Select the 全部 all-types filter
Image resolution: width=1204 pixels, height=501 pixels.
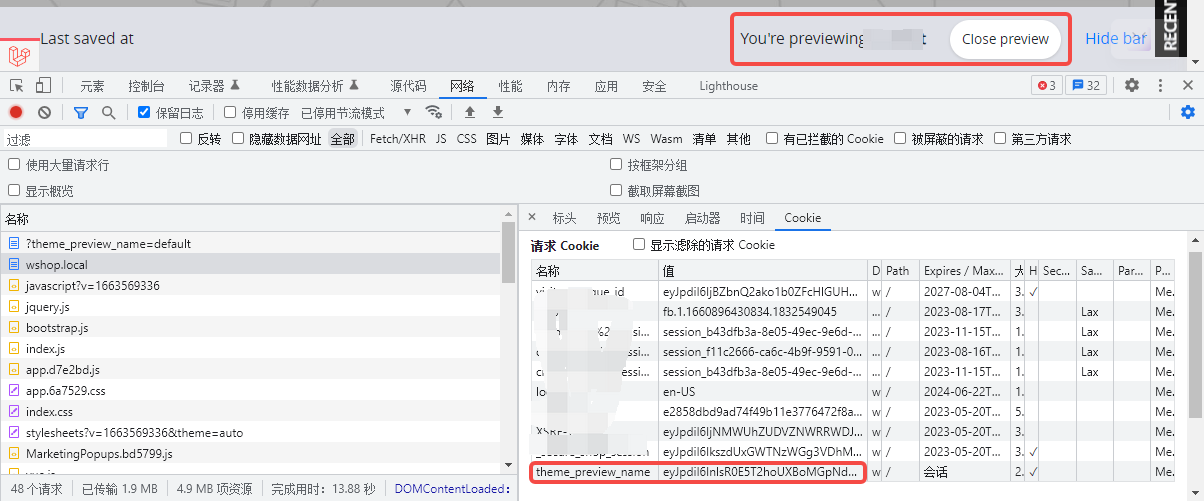click(x=342, y=139)
